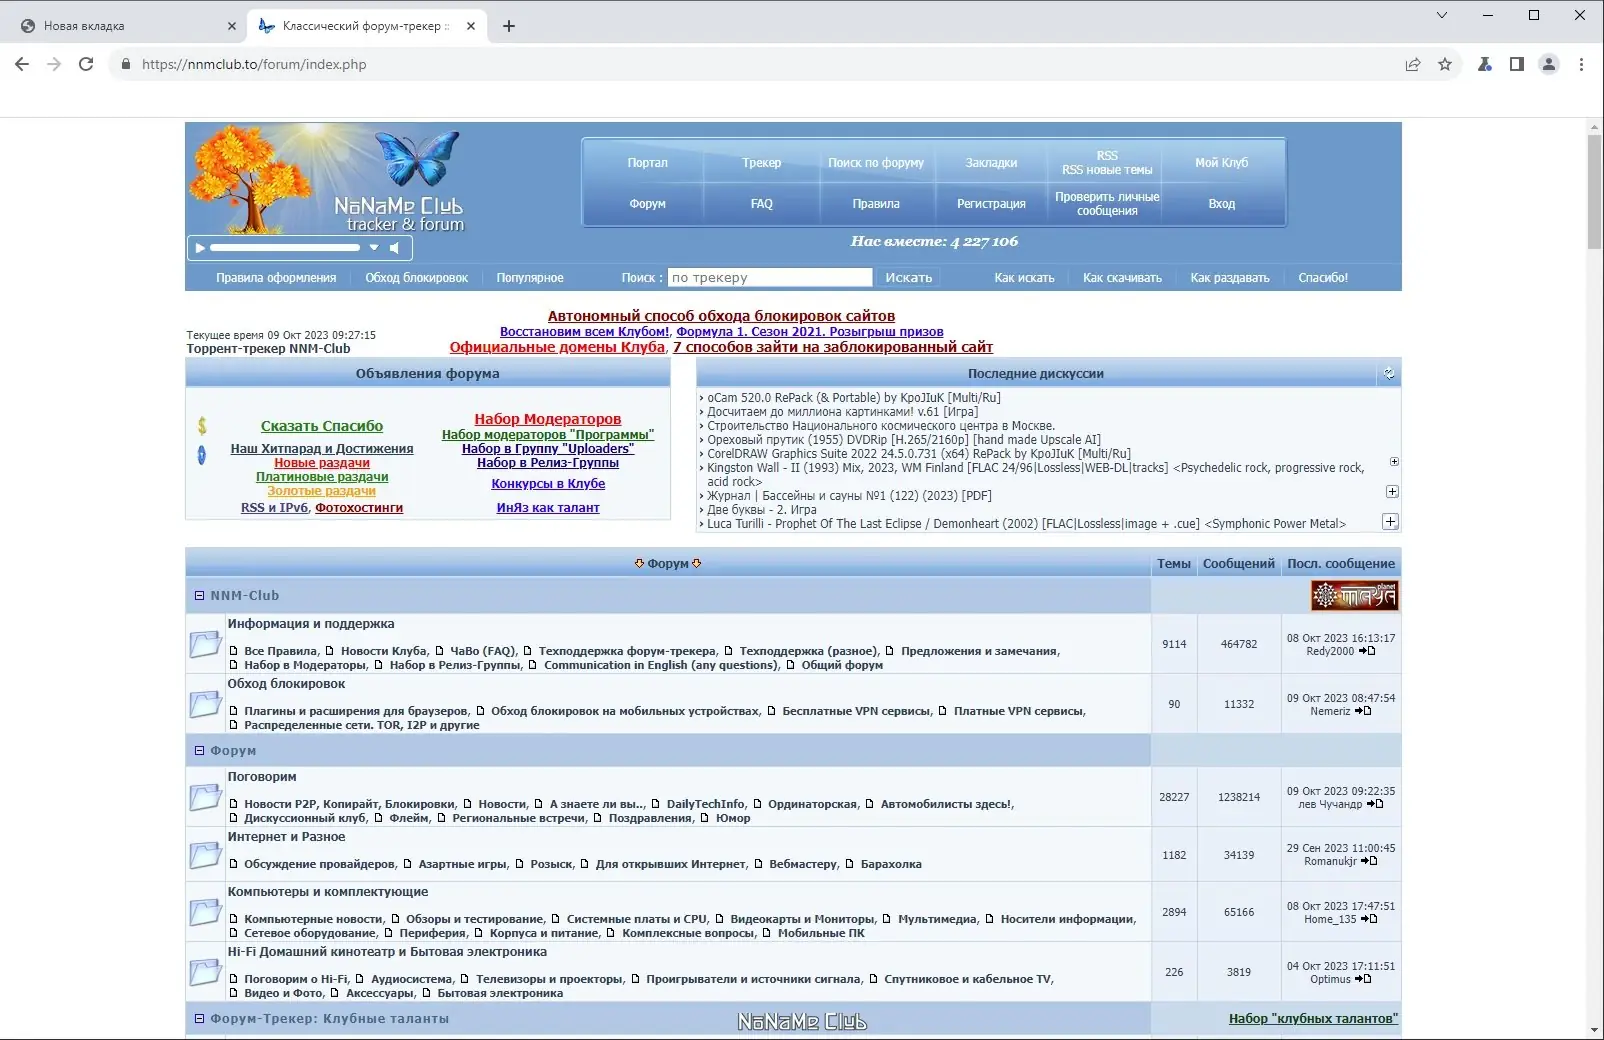The image size is (1604, 1040).
Task: Sort by the Форум column header
Action: point(668,563)
